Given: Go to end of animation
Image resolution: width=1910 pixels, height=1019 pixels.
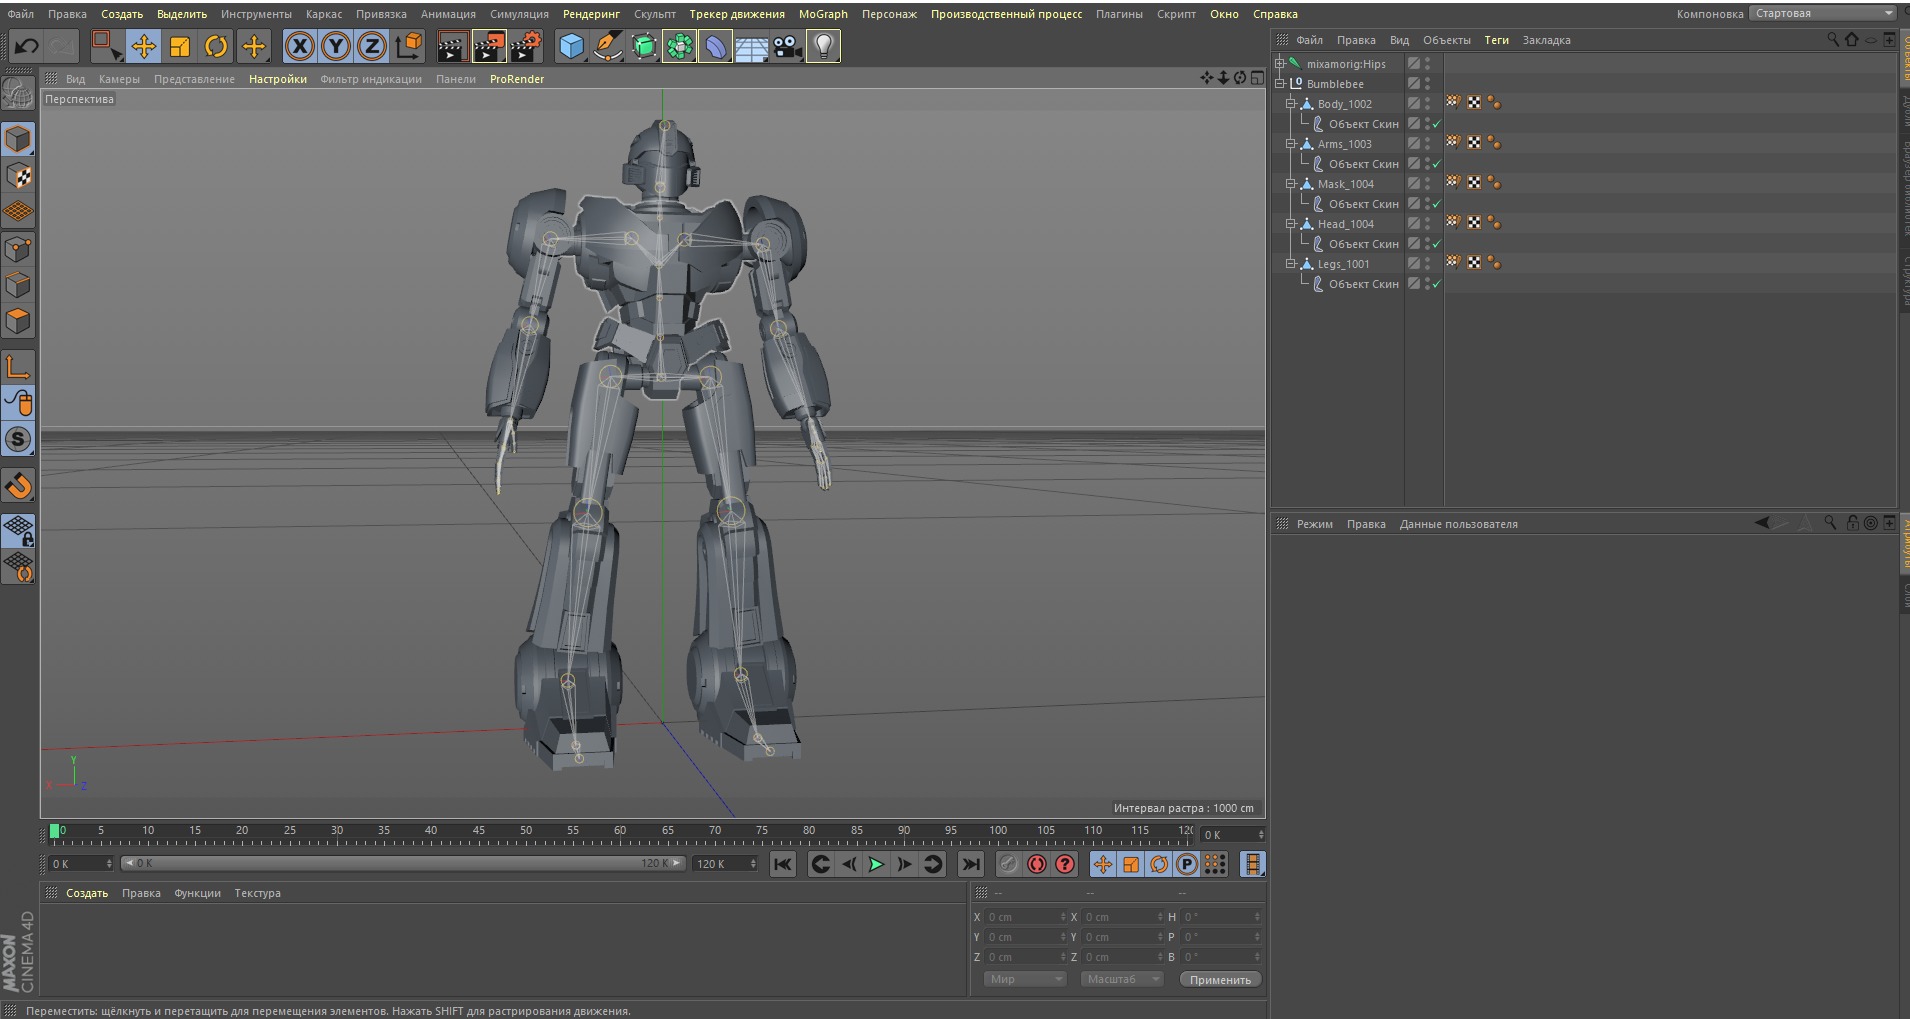Looking at the screenshot, I should tap(970, 865).
